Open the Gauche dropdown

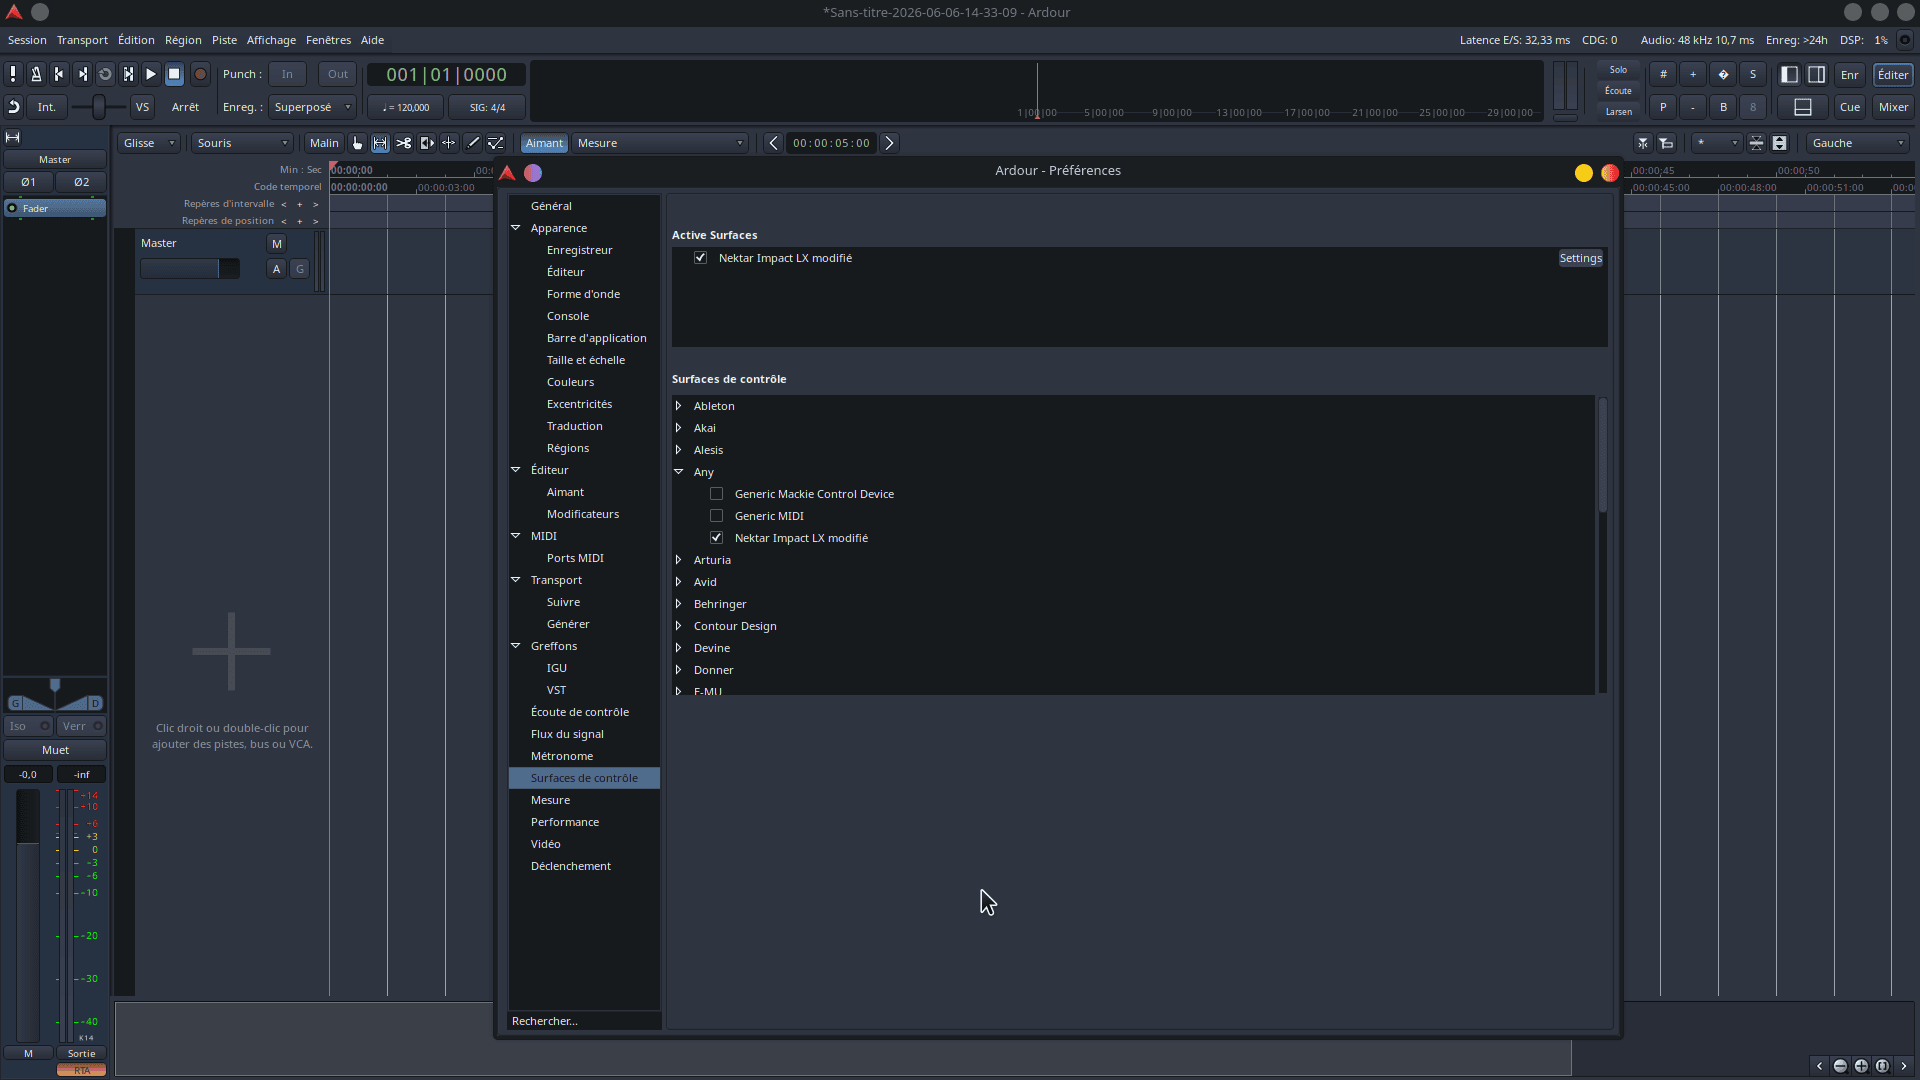(x=1858, y=143)
